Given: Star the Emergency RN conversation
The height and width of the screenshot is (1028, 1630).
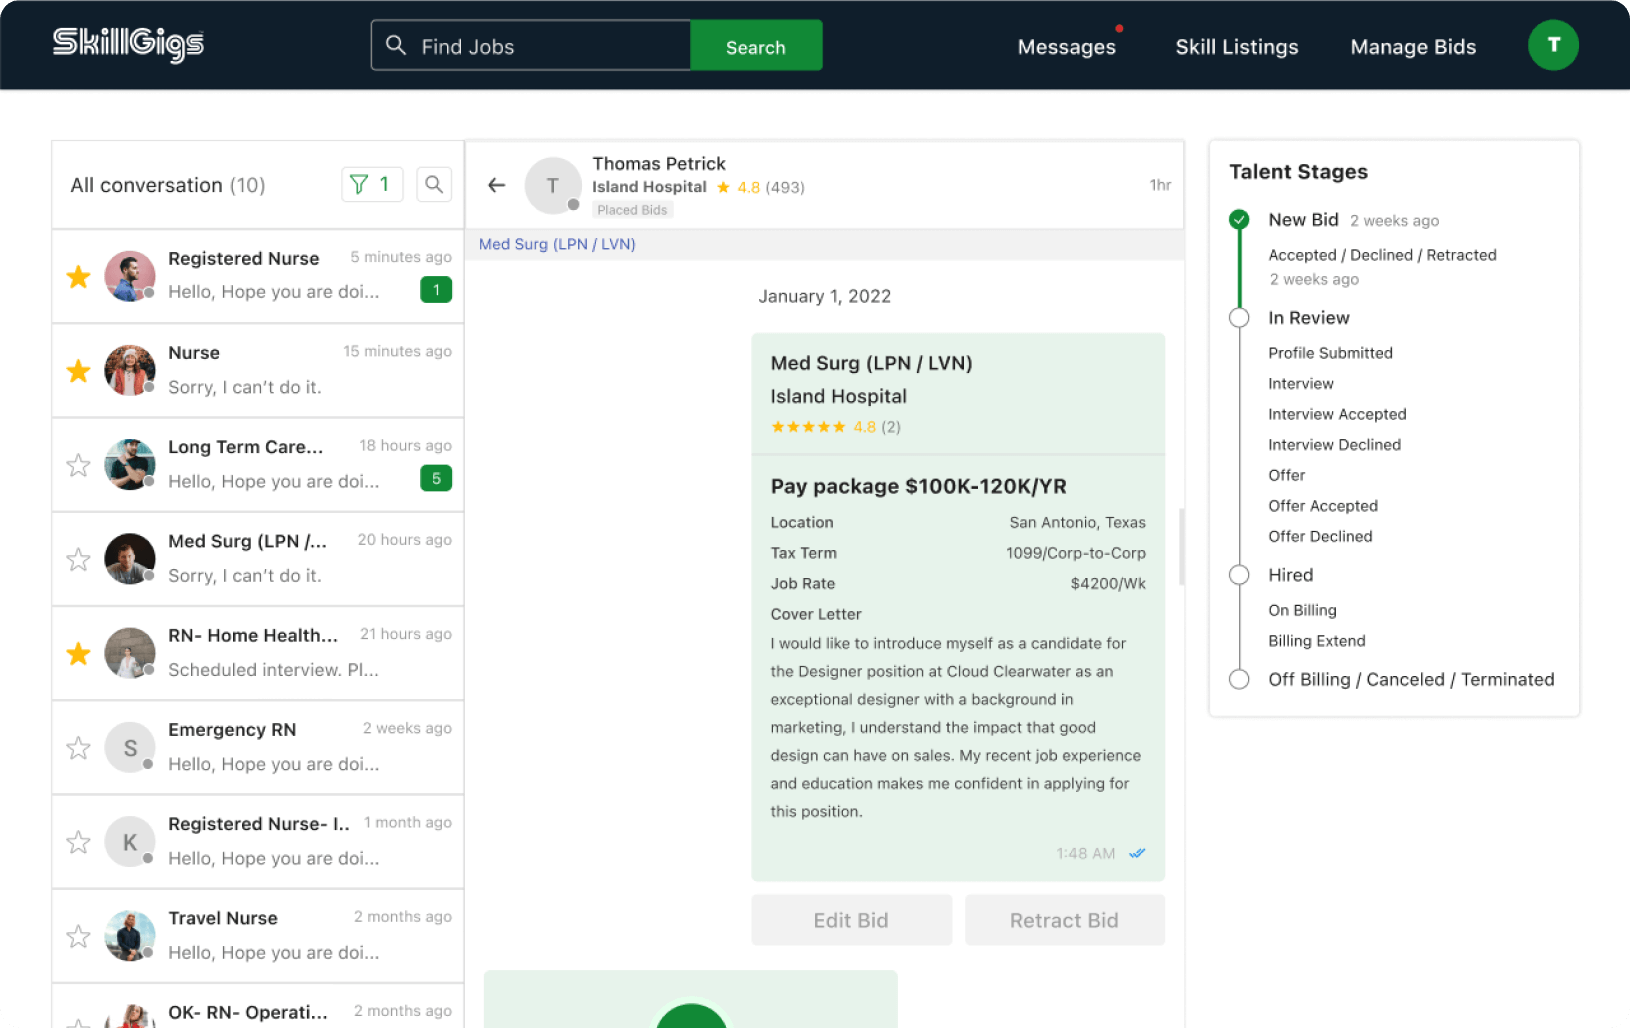Looking at the screenshot, I should (x=78, y=748).
